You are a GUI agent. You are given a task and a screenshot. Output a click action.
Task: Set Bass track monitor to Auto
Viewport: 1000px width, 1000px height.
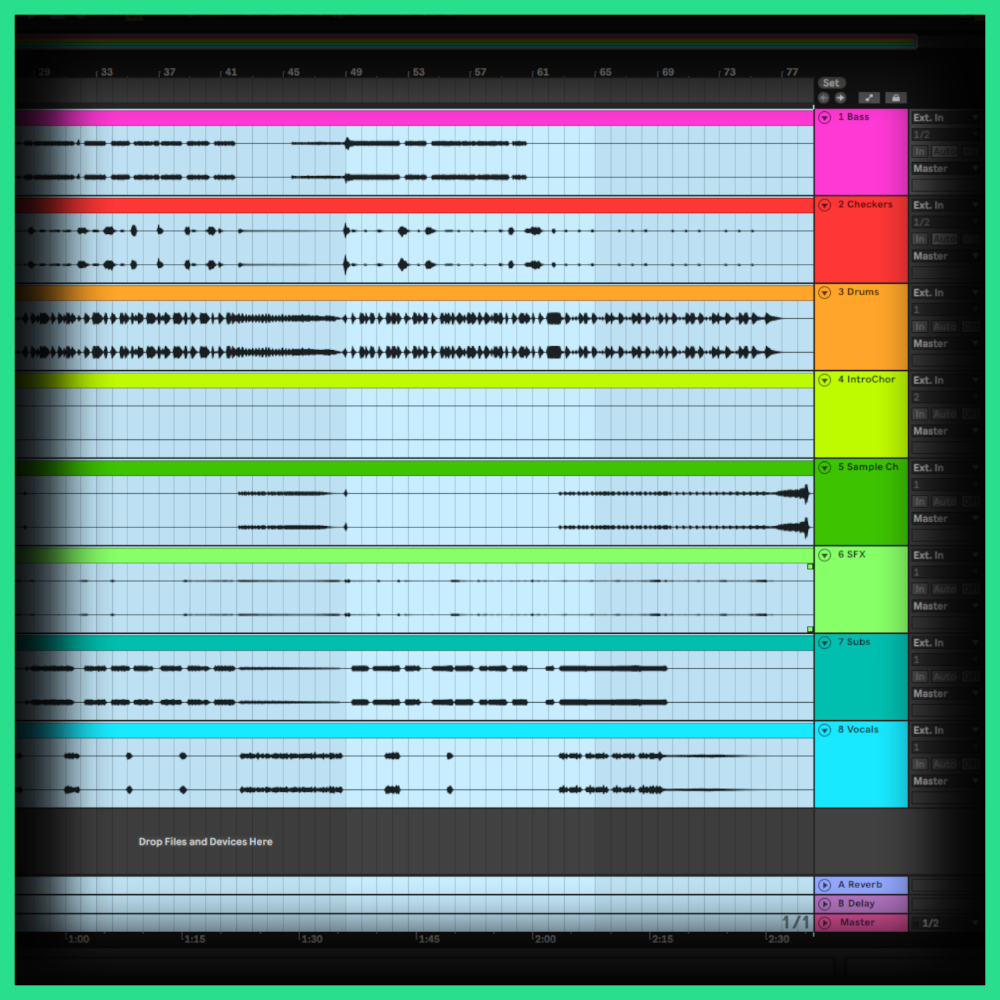coord(944,152)
